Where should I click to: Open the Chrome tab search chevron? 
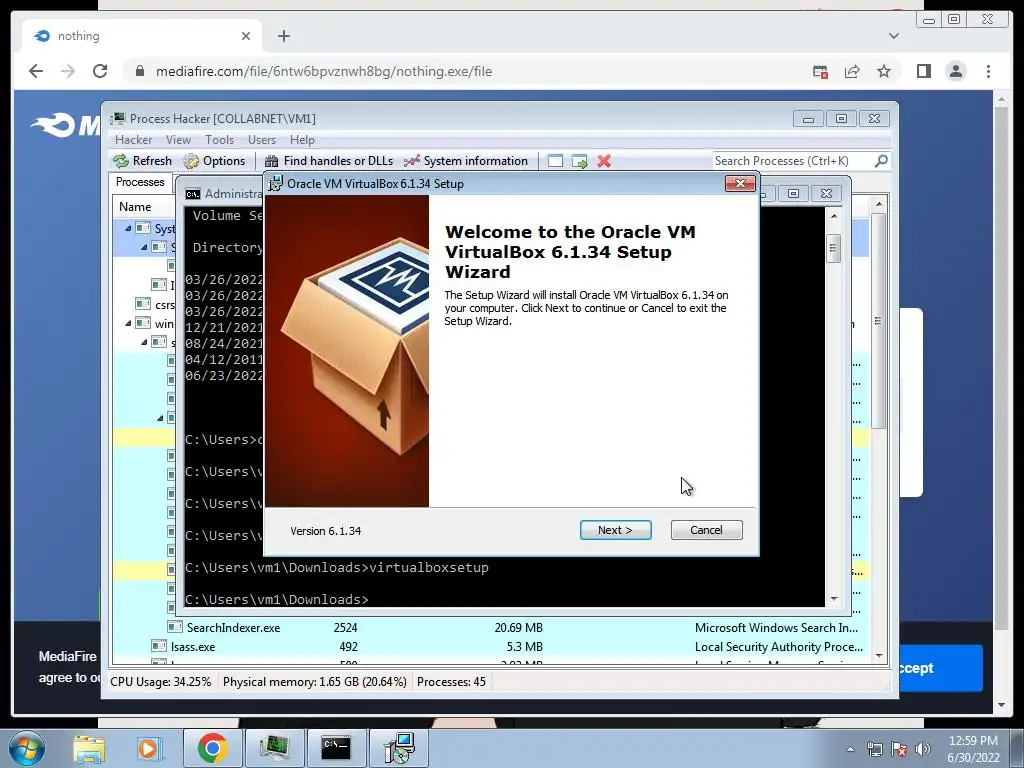tap(894, 36)
